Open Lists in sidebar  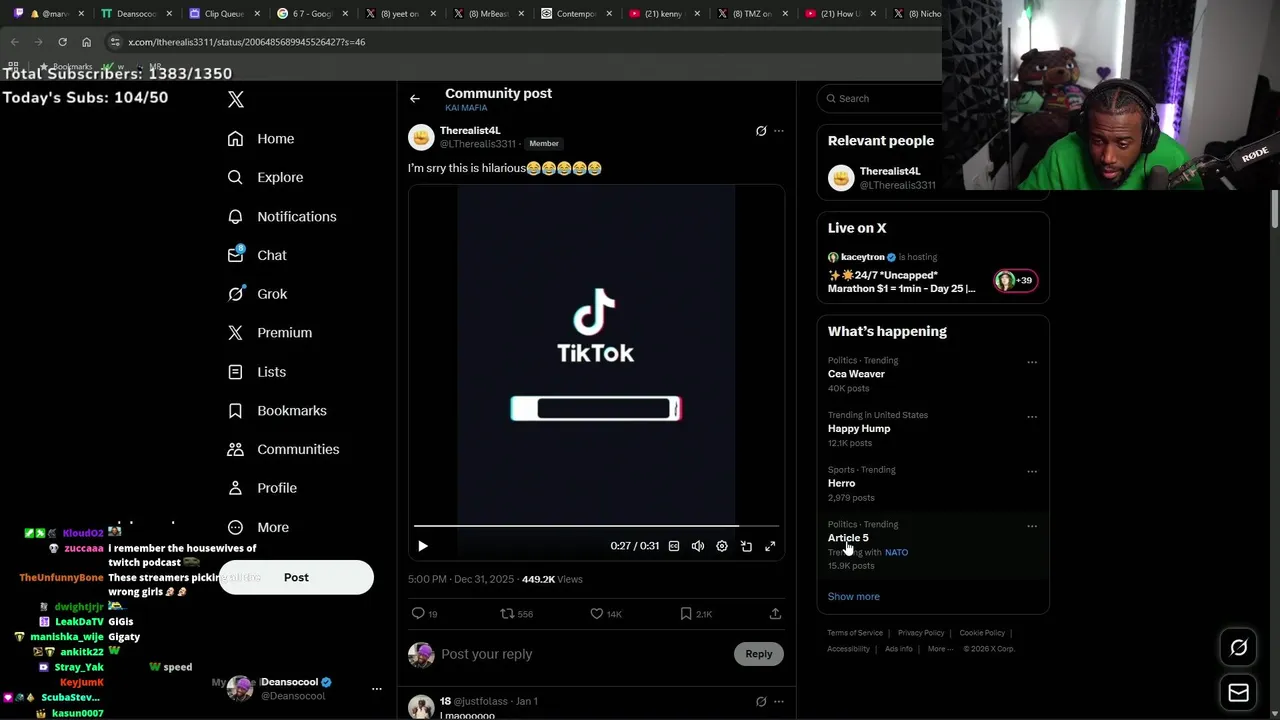pyautogui.click(x=257, y=372)
